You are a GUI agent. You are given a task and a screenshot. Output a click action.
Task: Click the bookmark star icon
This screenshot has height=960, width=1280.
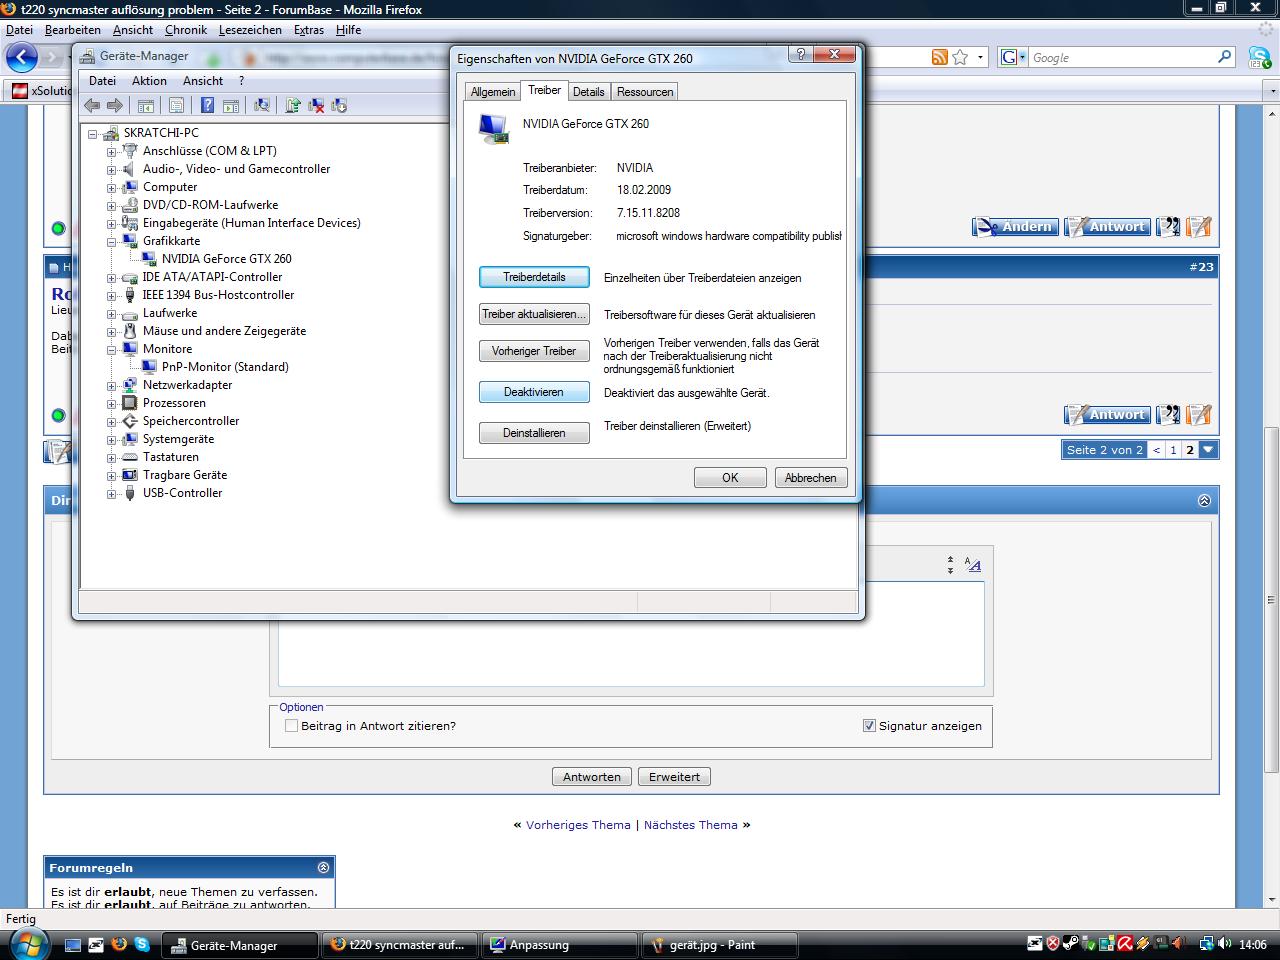960,57
